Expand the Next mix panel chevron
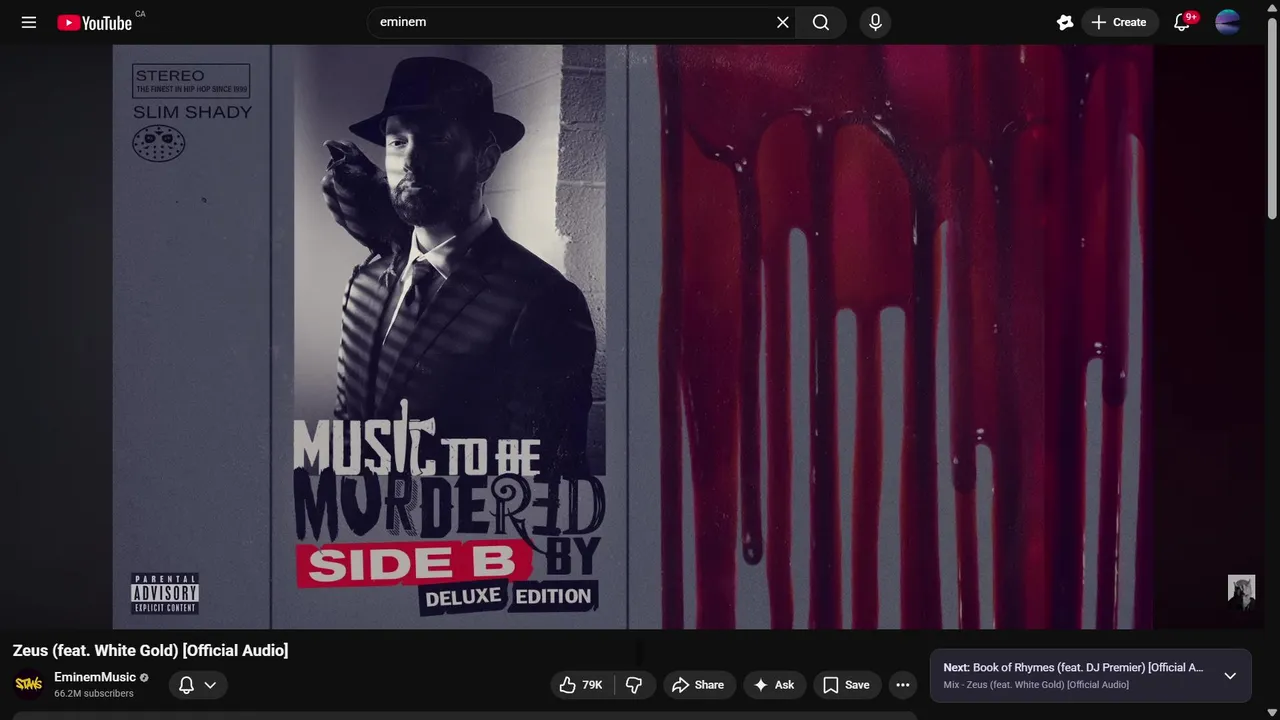The width and height of the screenshot is (1280, 720). click(1230, 676)
